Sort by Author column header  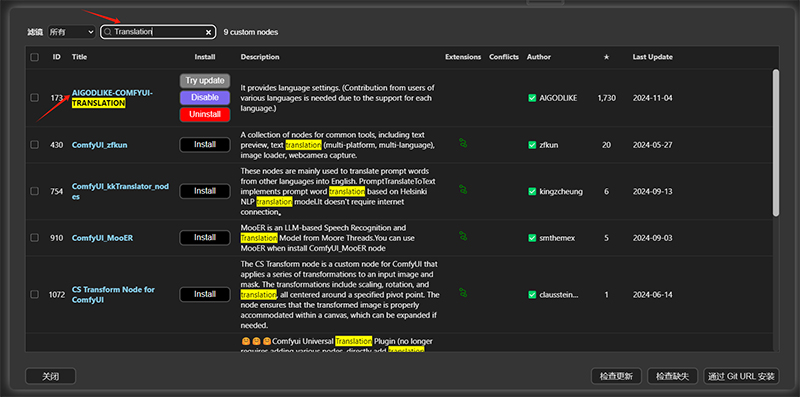pos(539,57)
